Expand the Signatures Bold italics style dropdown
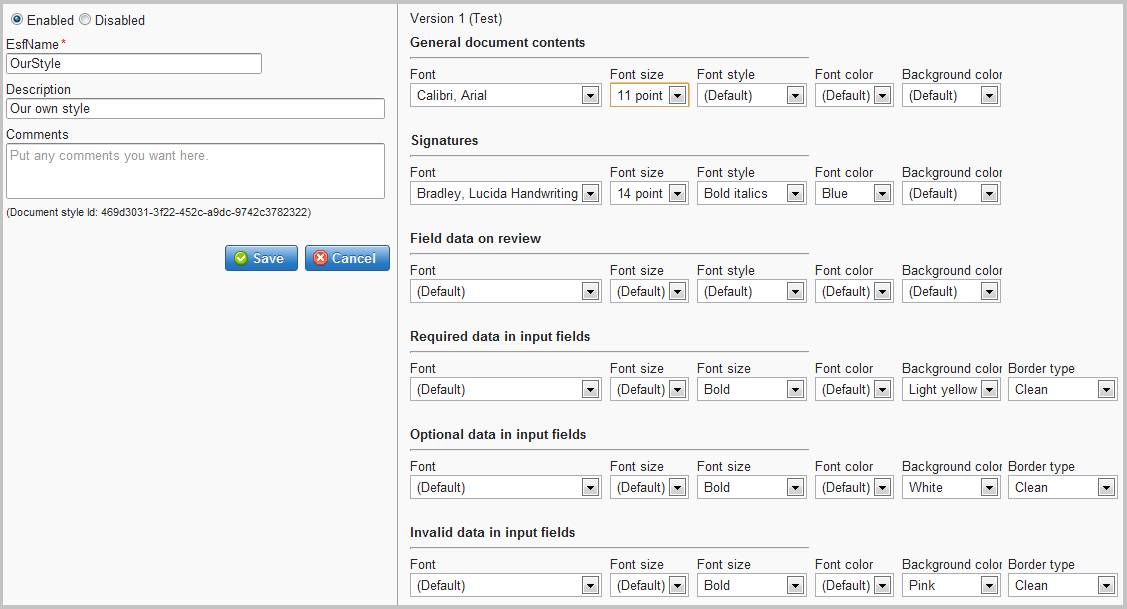This screenshot has width=1127, height=609. 751,194
